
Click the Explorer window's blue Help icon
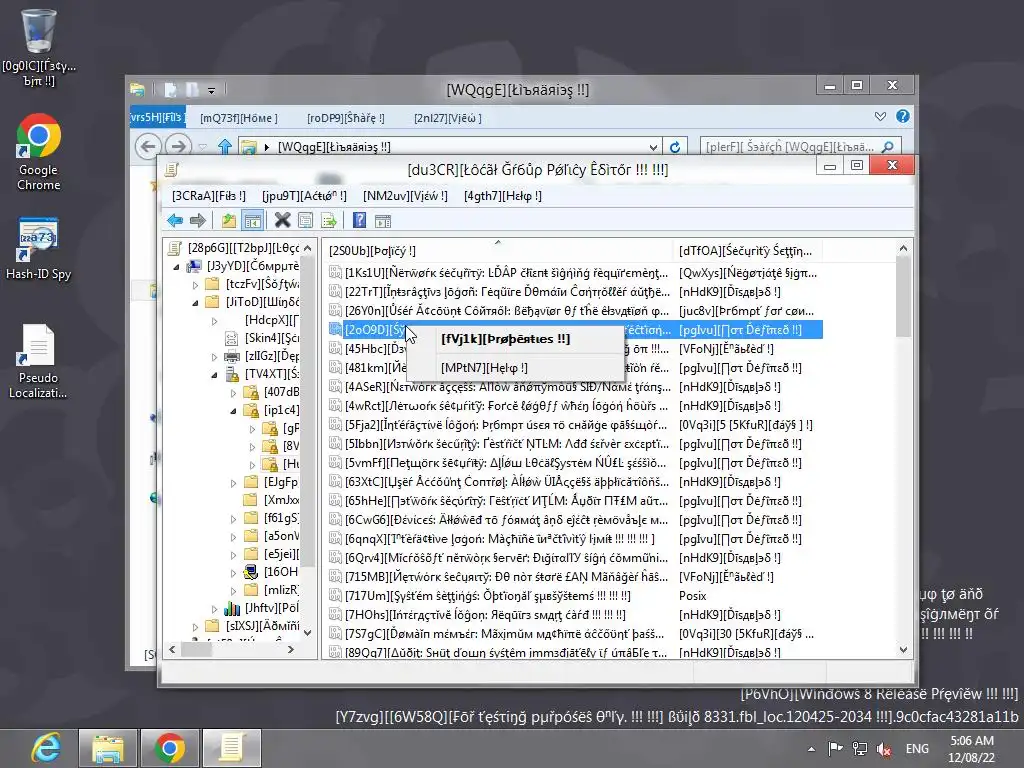903,116
